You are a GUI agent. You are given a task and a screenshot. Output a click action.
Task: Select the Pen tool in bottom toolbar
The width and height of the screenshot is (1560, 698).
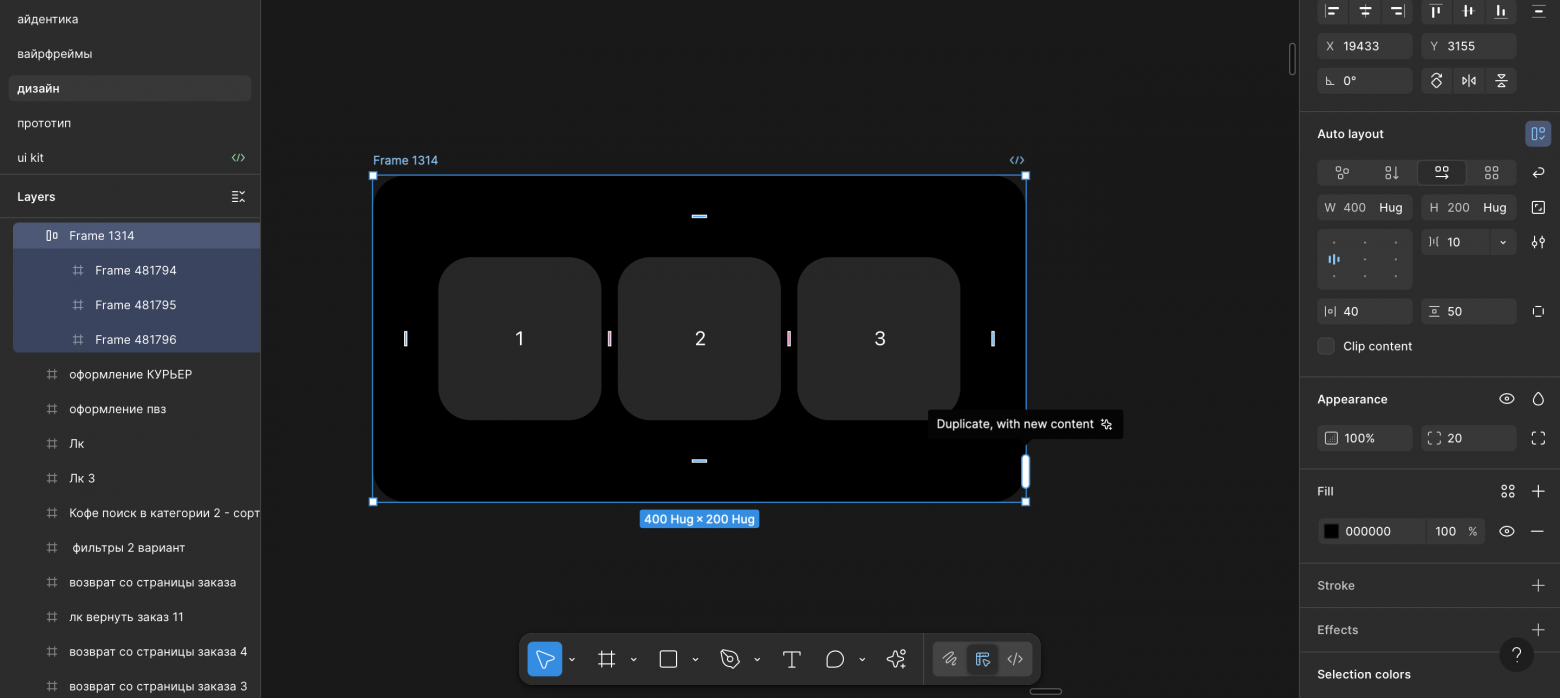tap(730, 659)
